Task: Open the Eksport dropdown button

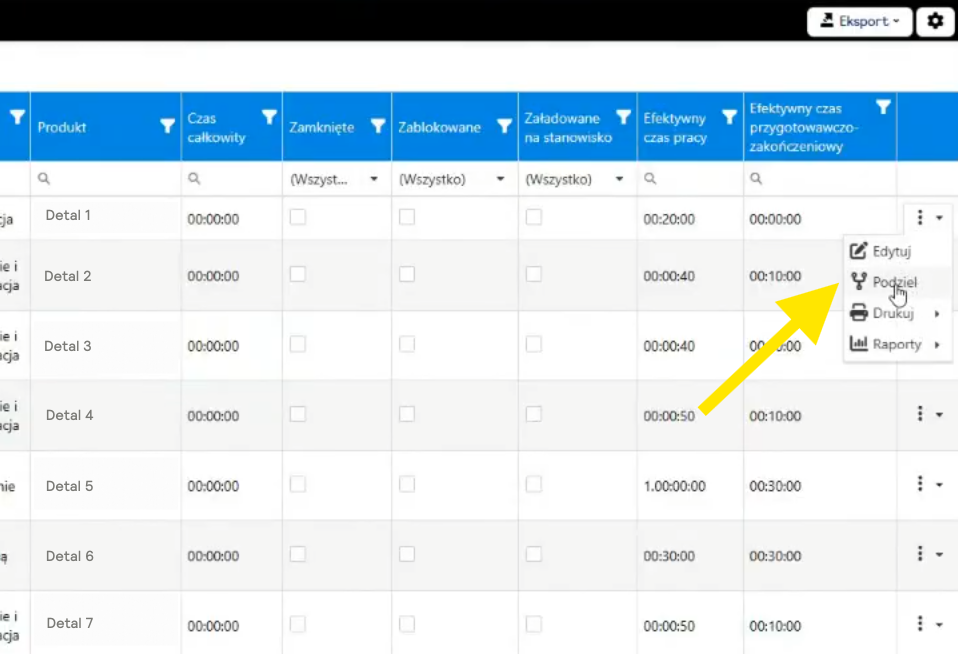Action: tap(859, 21)
